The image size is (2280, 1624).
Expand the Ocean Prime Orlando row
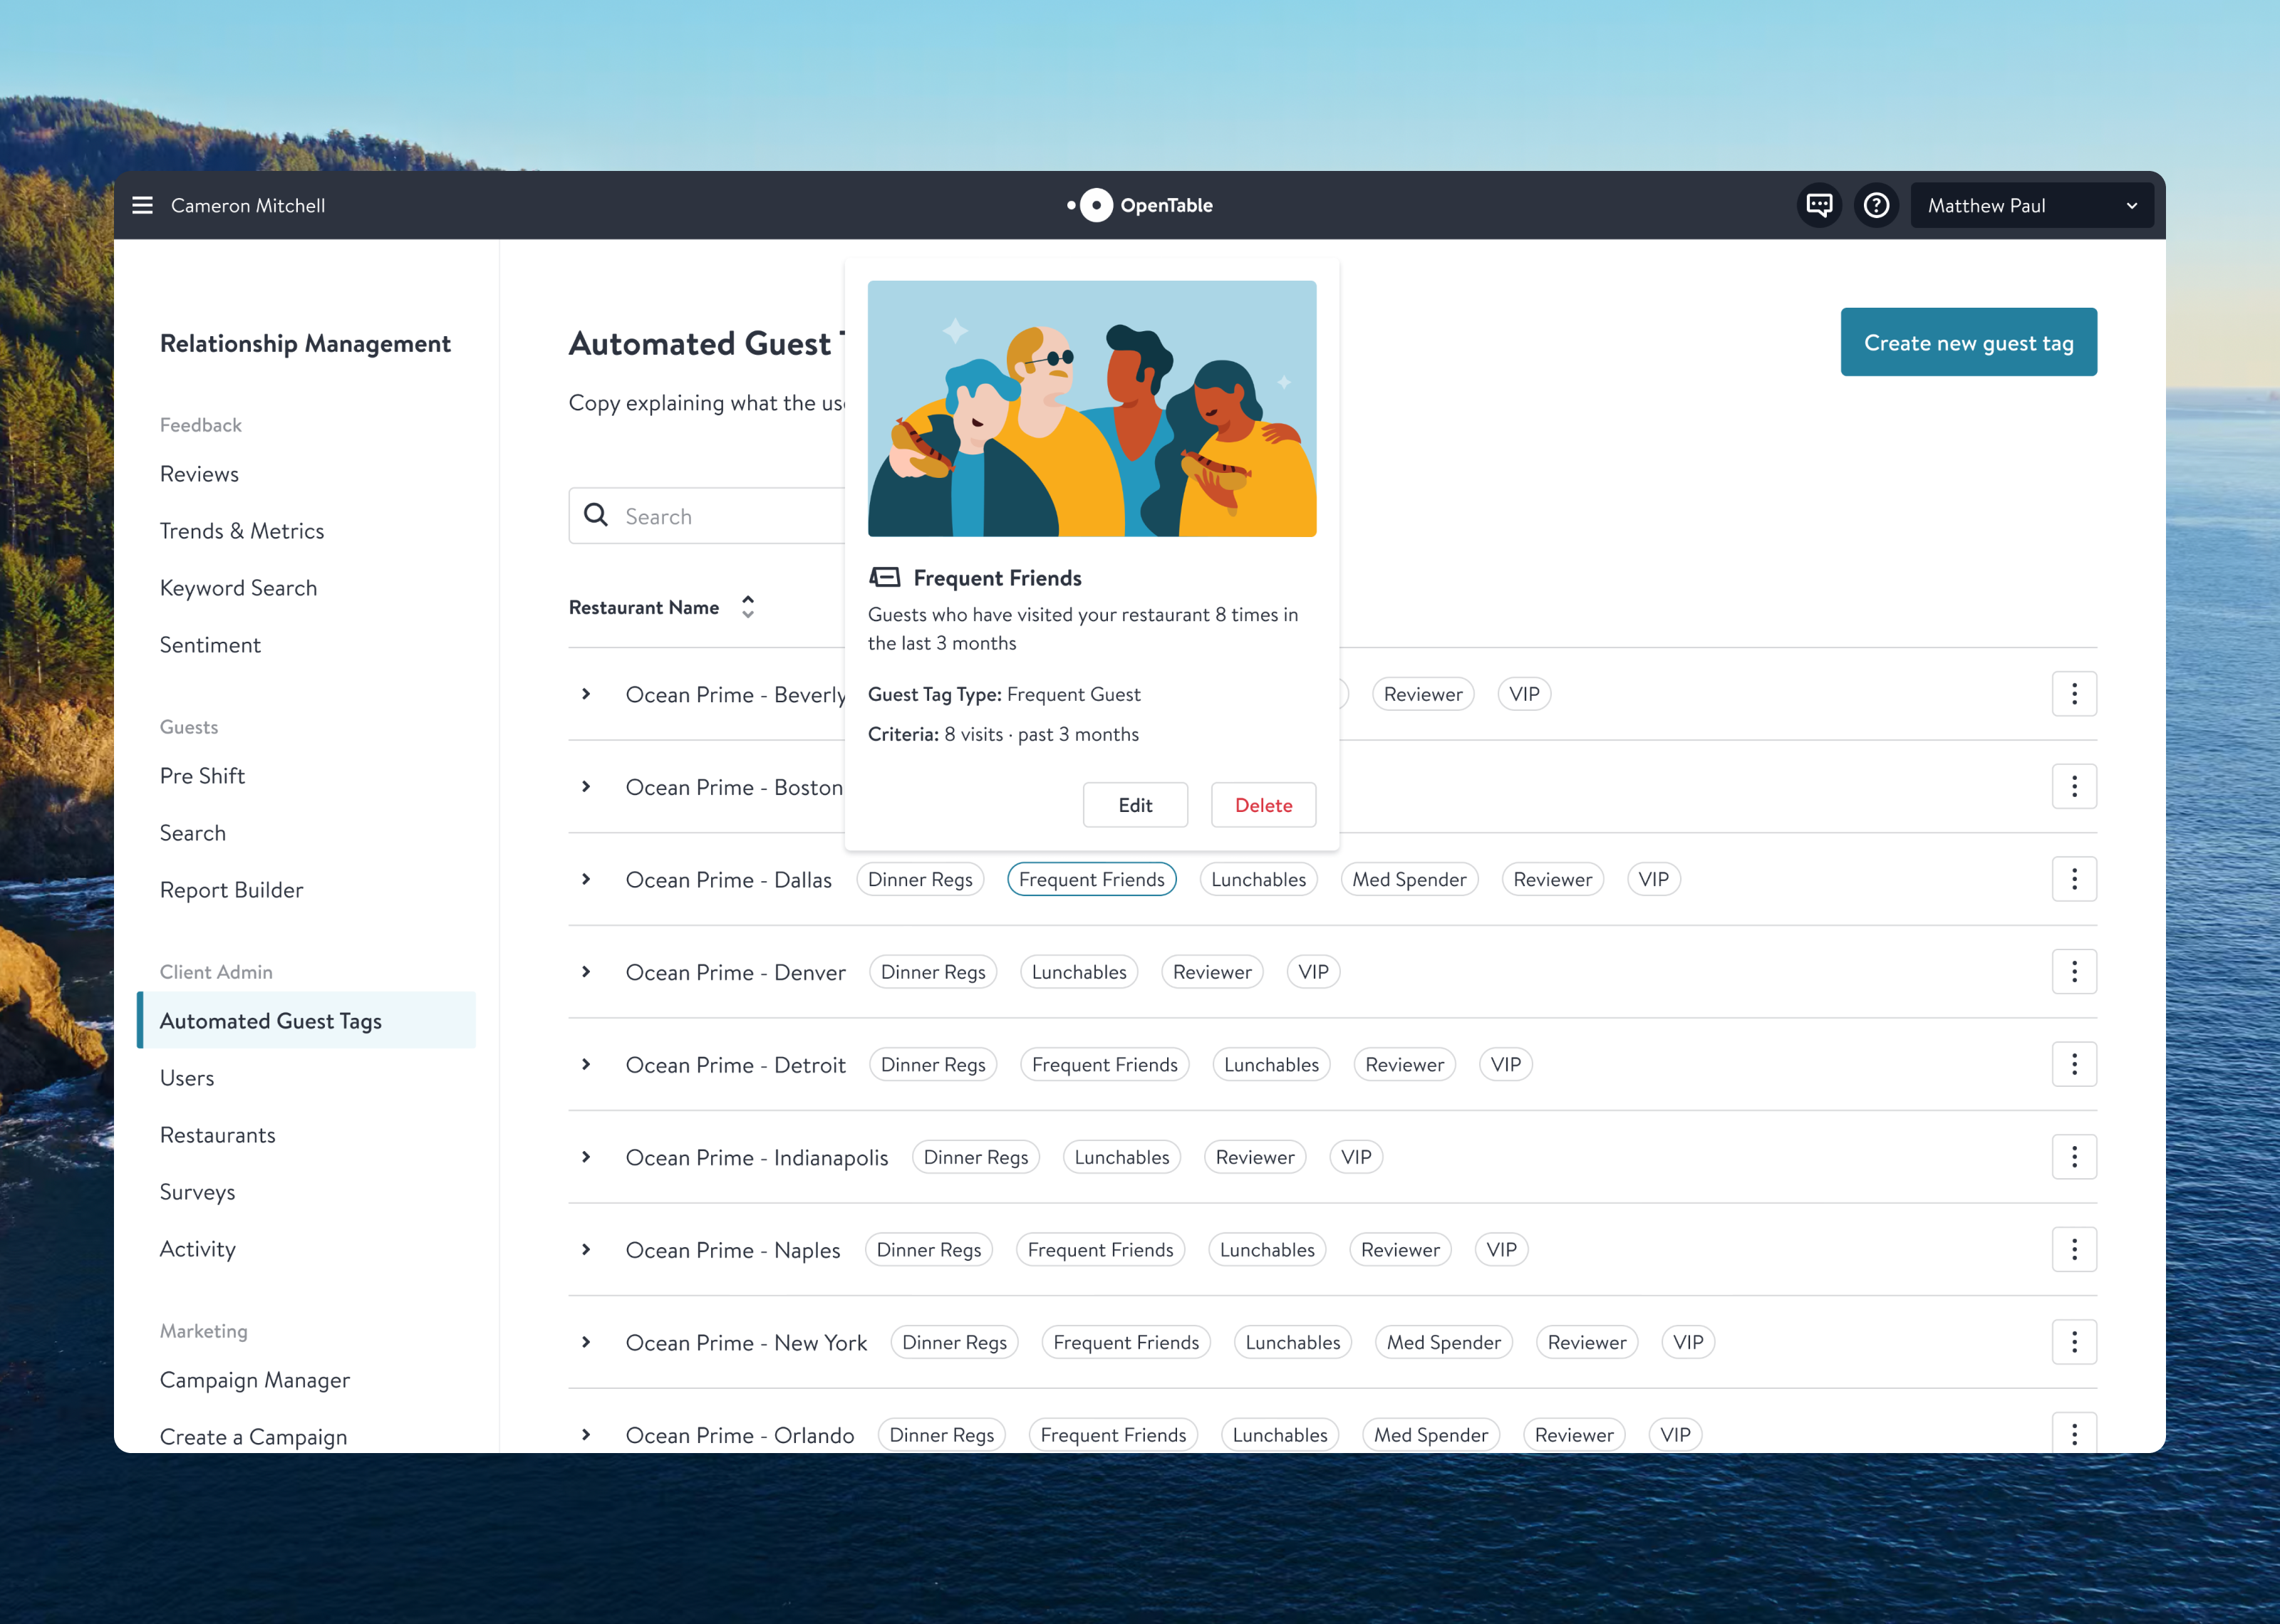pos(587,1435)
